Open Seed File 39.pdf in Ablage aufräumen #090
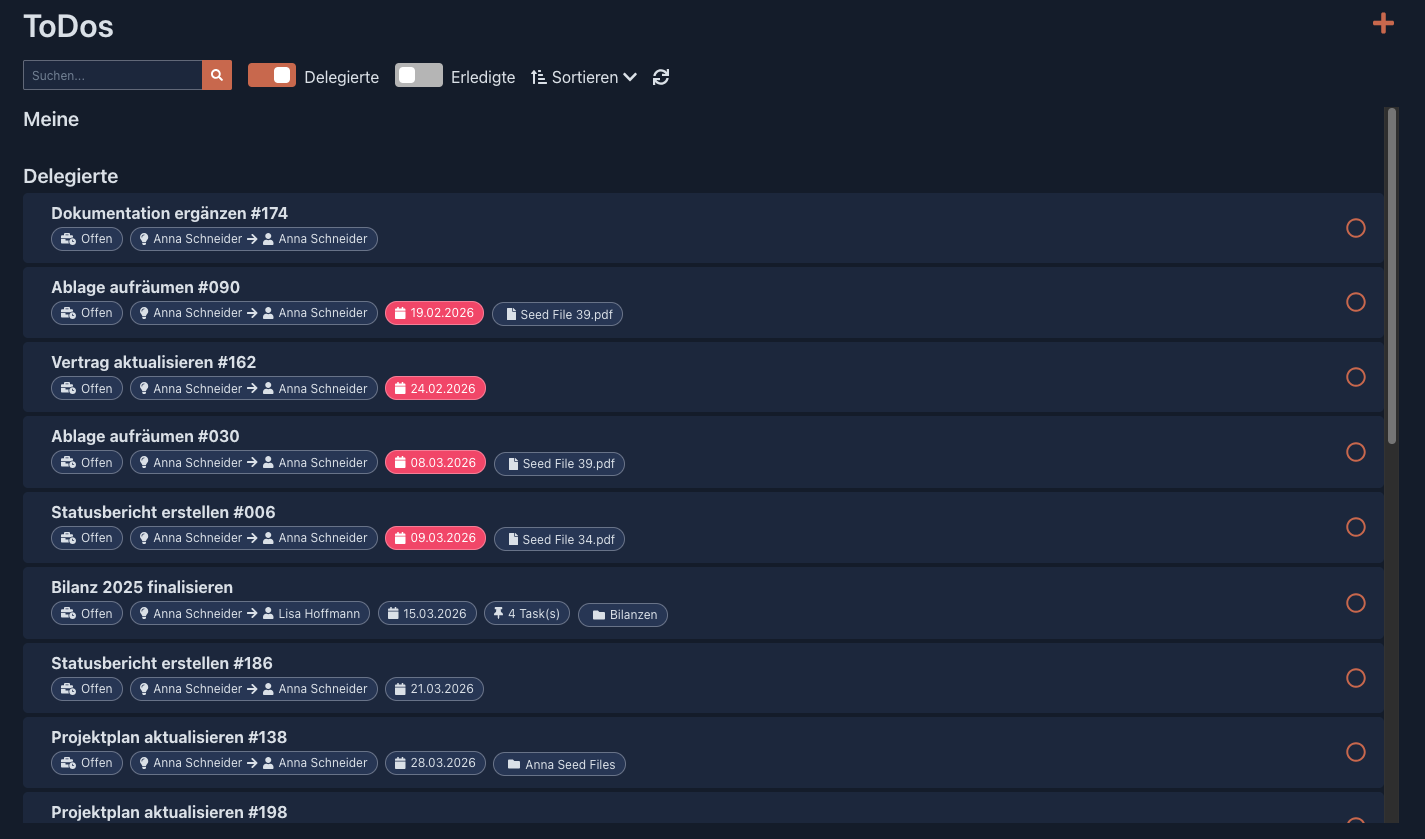The height and width of the screenshot is (839, 1425). (557, 314)
